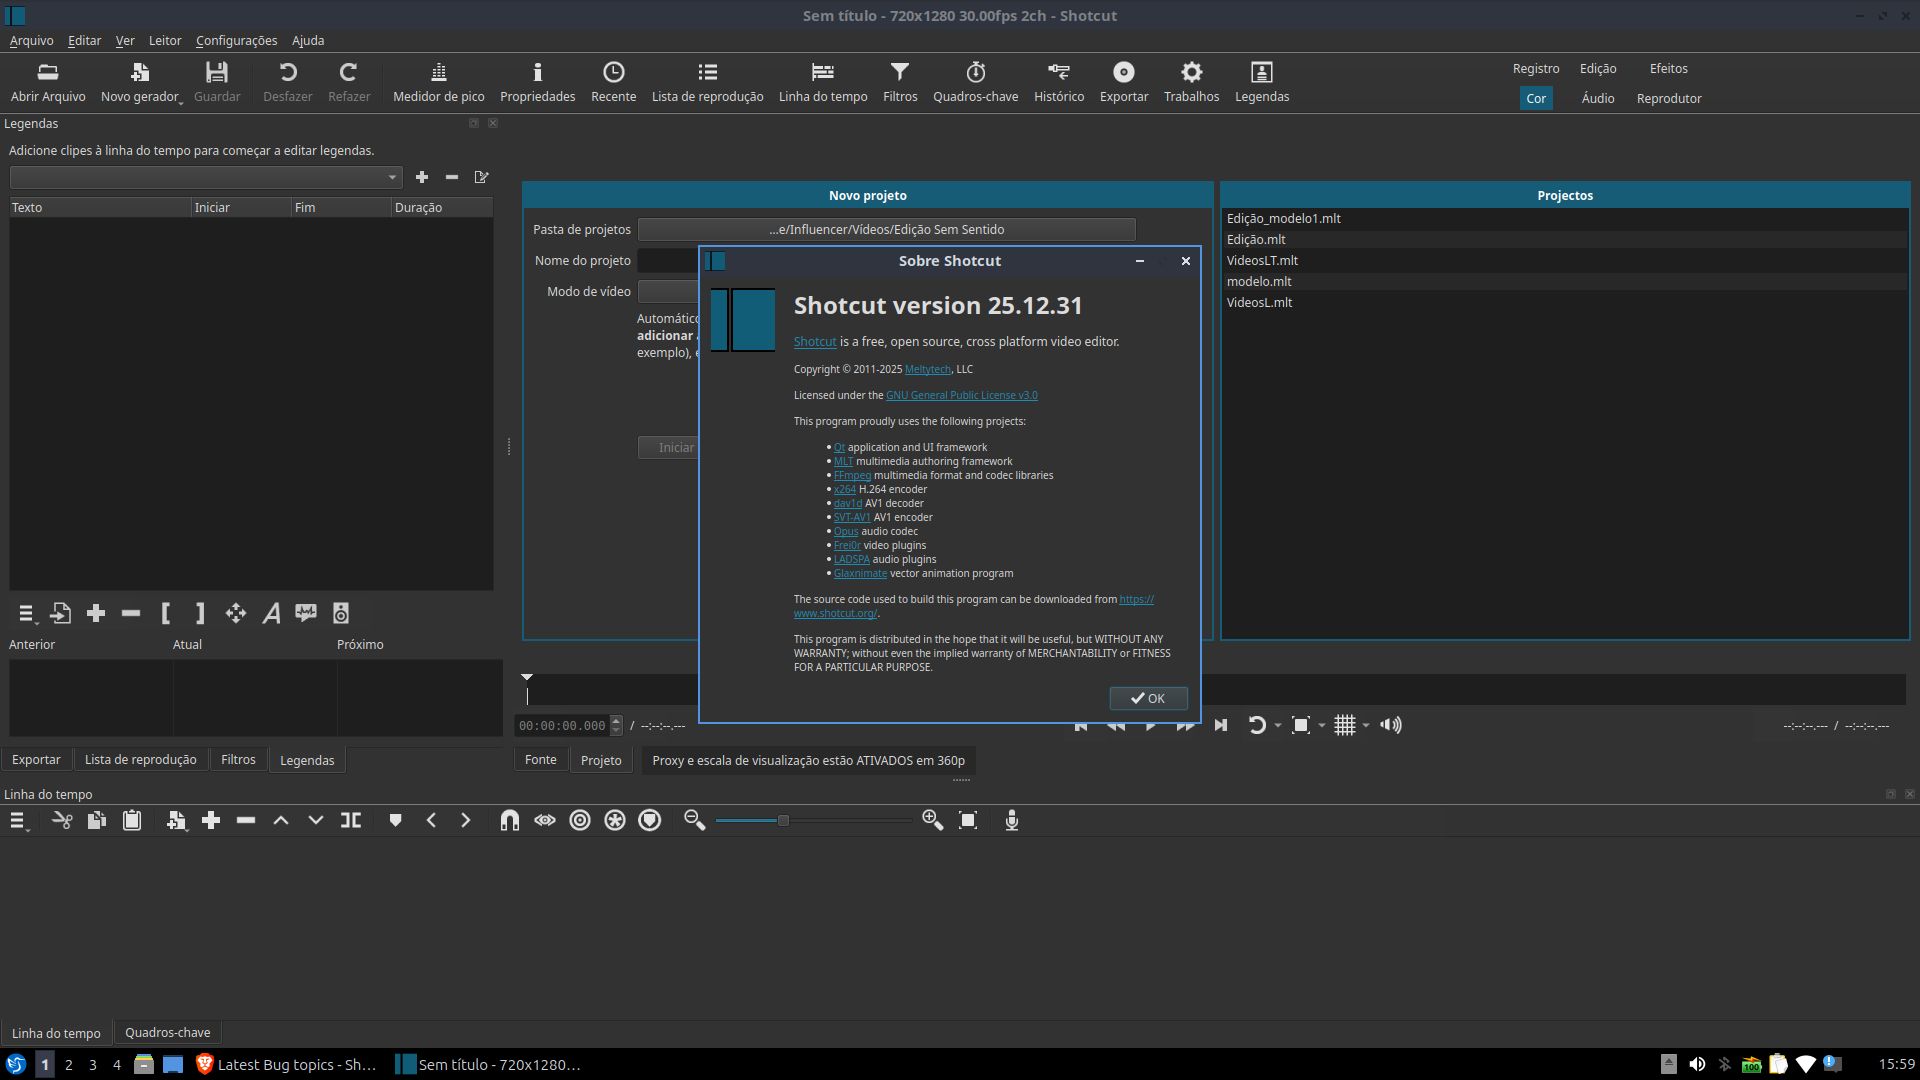Toggle ripple all tracks button
This screenshot has width=1920, height=1080.
tap(614, 821)
